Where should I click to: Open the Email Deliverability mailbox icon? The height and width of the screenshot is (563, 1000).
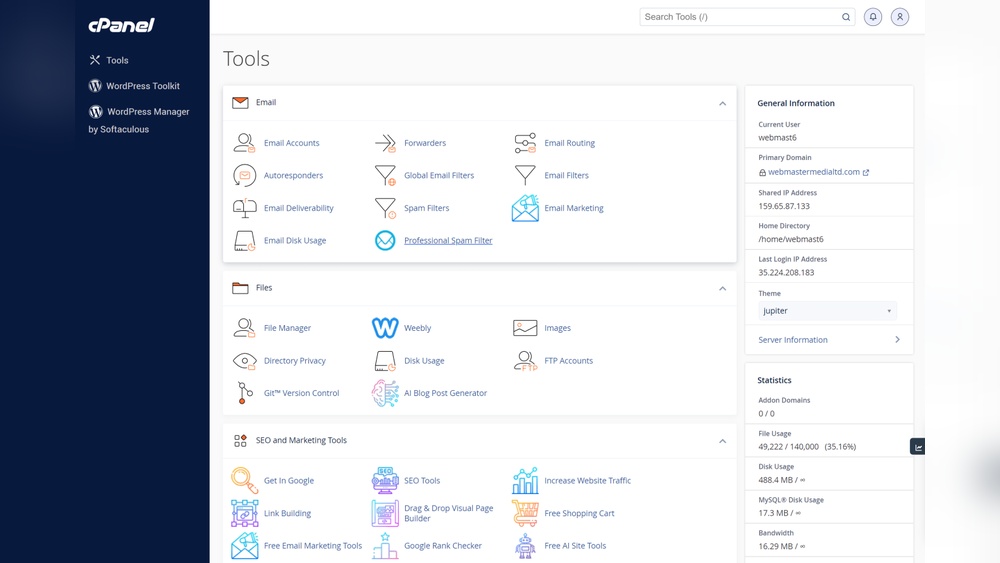pos(244,208)
